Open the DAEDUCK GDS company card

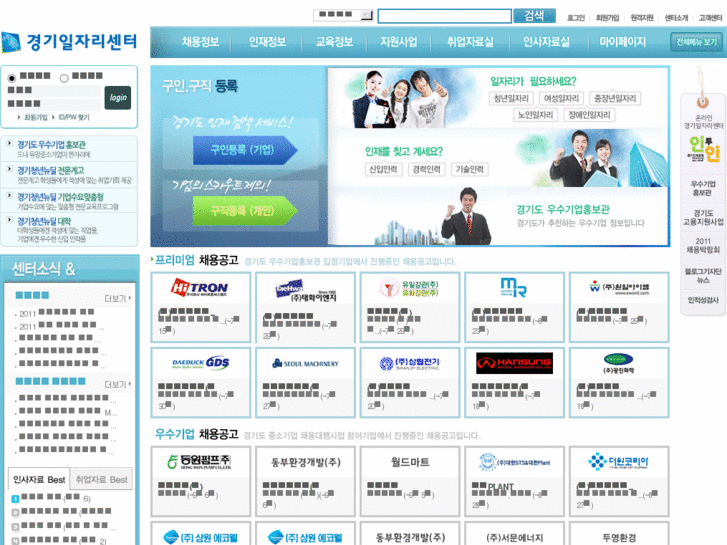click(x=200, y=383)
